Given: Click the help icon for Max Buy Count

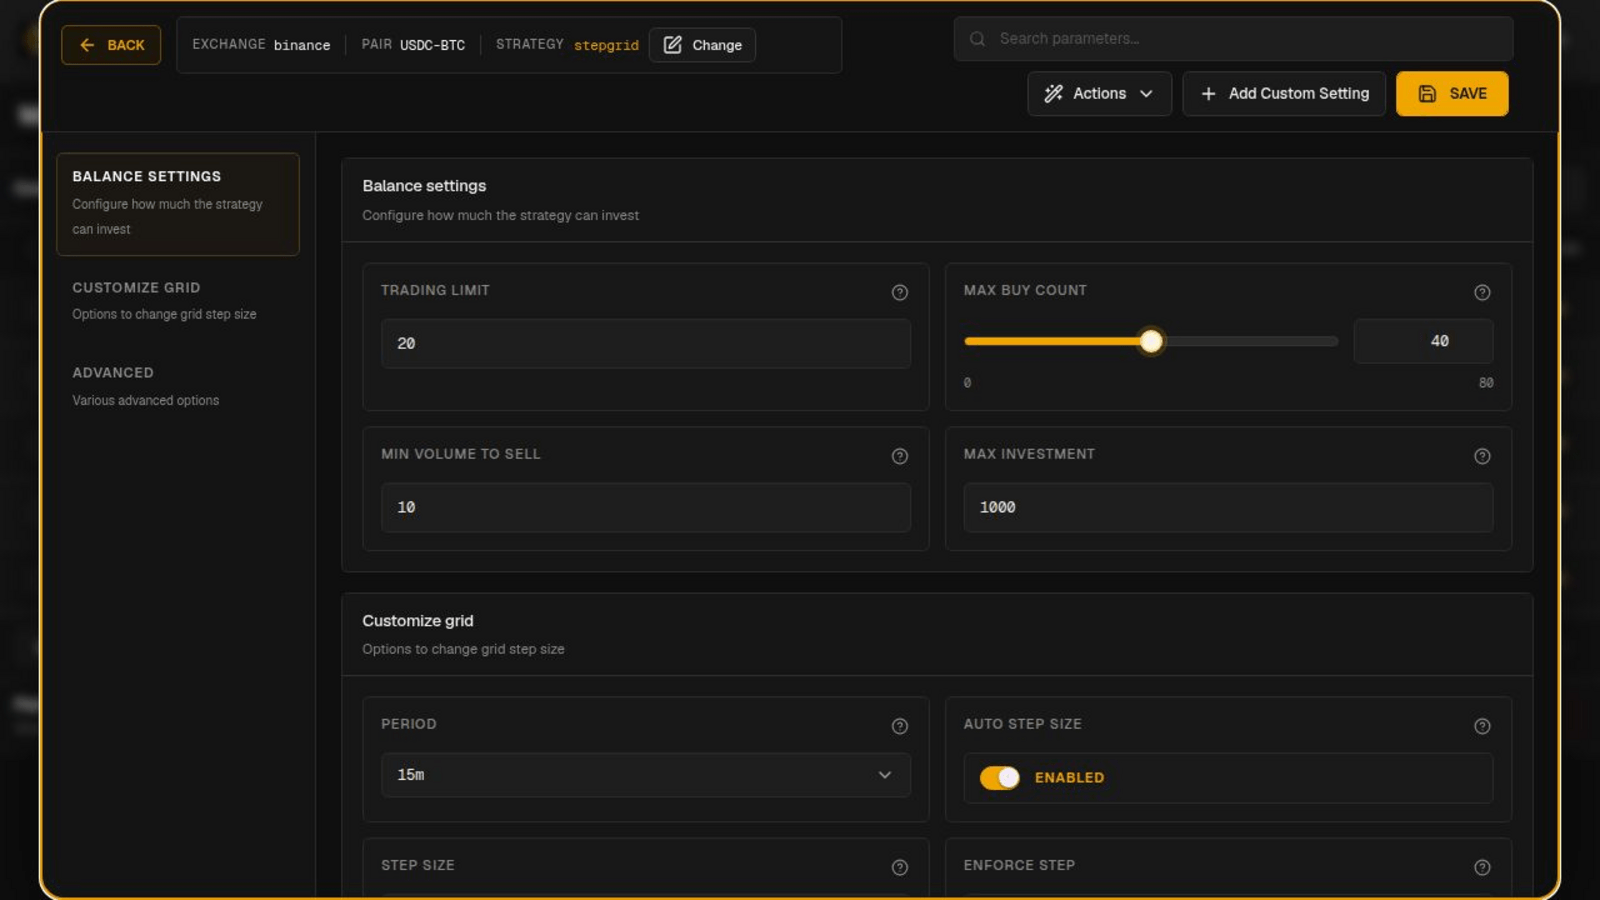Looking at the screenshot, I should coord(1482,292).
